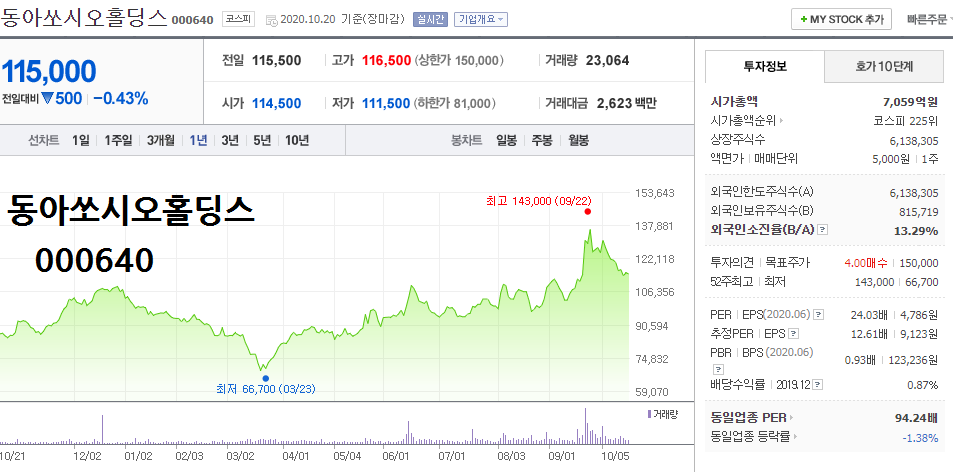Switch to 주봉 candle chart
Image resolution: width=953 pixels, height=472 pixels.
[x=542, y=140]
